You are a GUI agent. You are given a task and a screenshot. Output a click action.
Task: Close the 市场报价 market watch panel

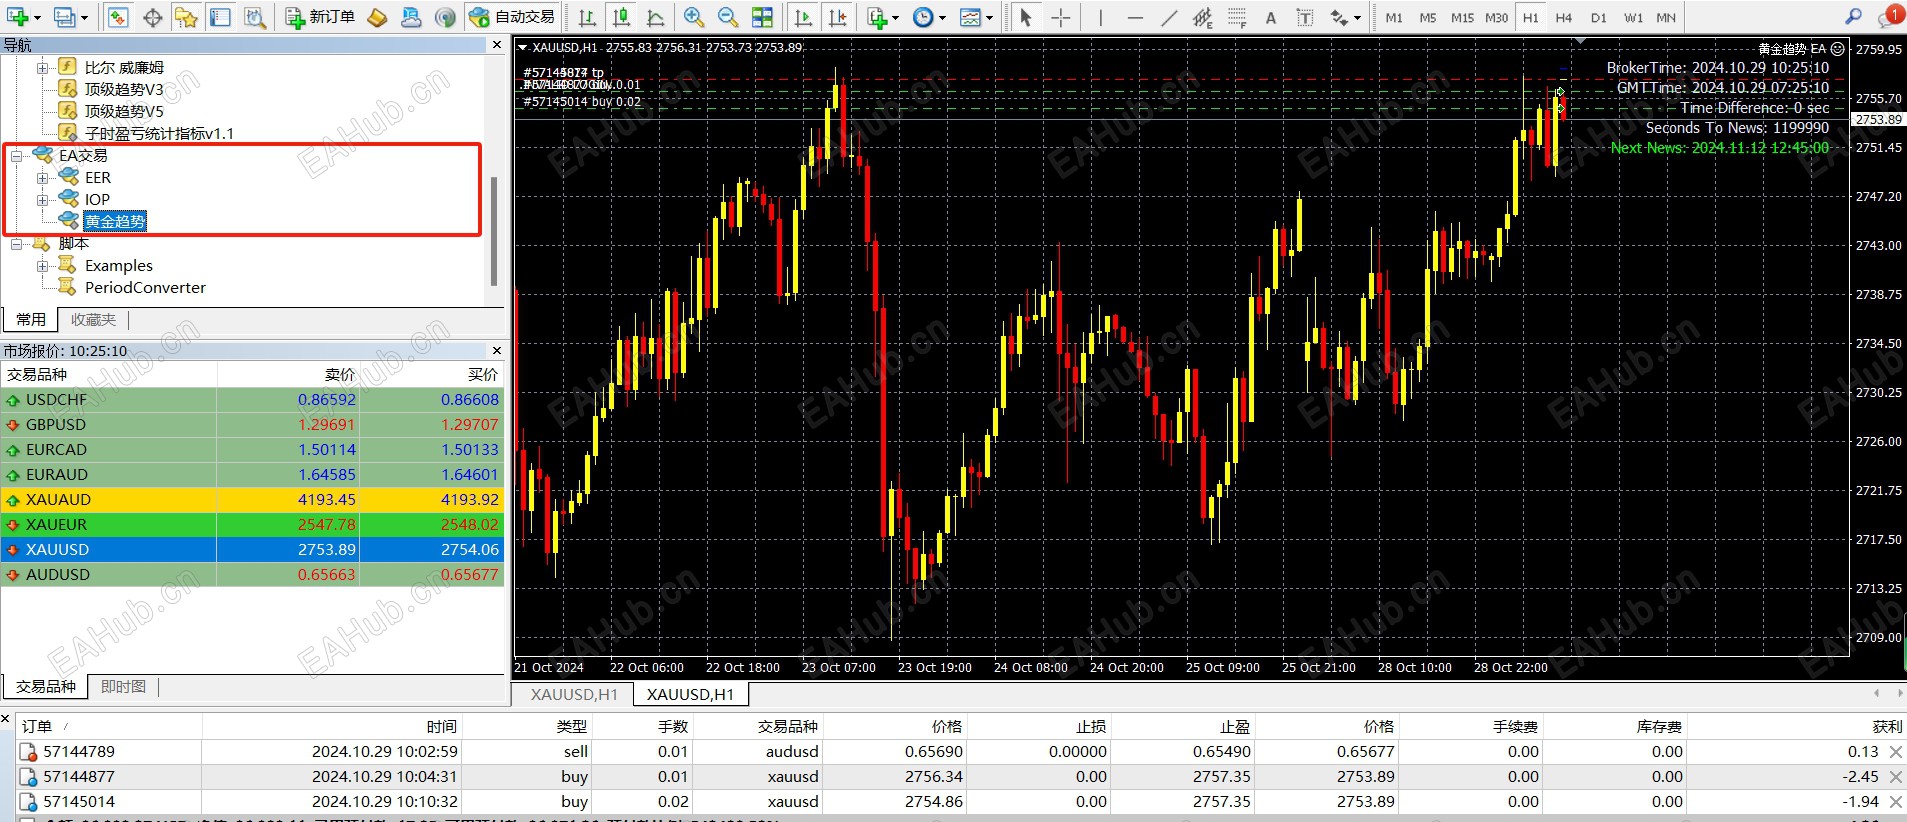point(497,351)
